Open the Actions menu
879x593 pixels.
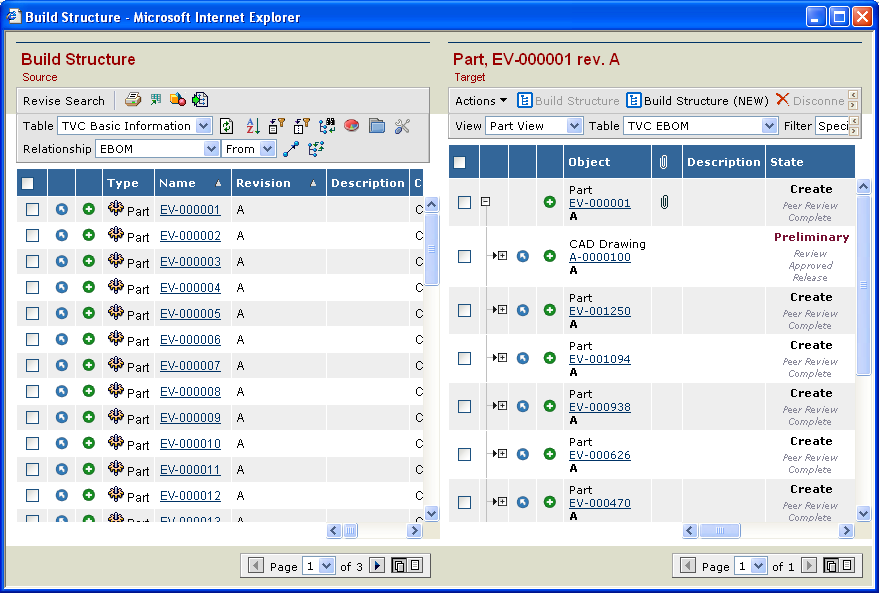click(481, 100)
